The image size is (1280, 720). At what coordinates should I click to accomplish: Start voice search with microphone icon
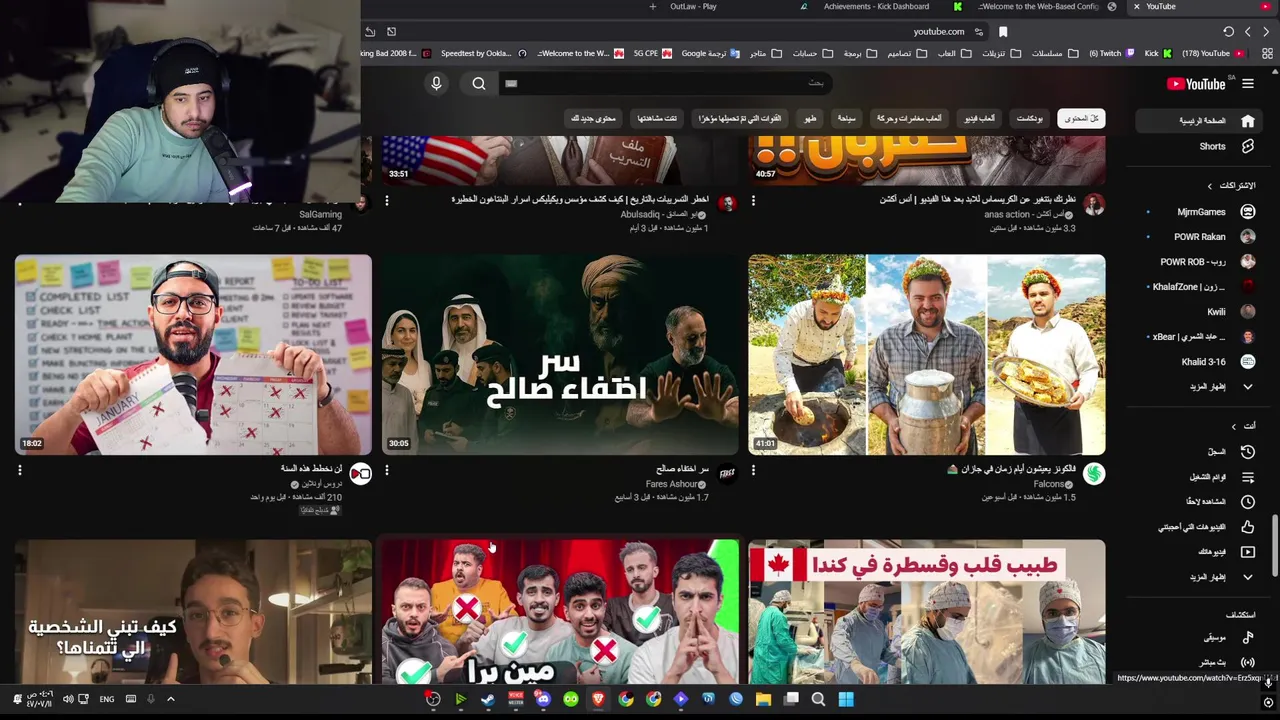pos(436,84)
